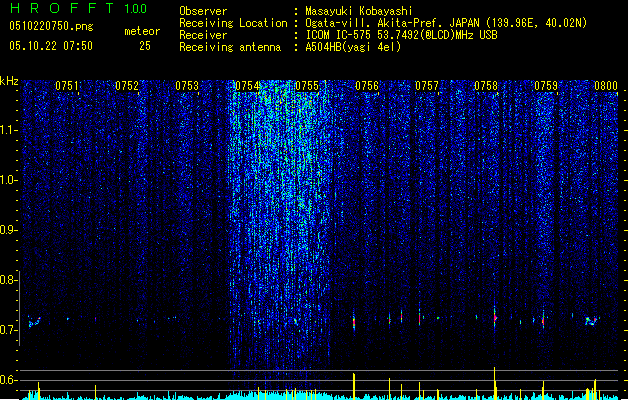
Task: Click the 0754 time marker
Action: [247, 86]
